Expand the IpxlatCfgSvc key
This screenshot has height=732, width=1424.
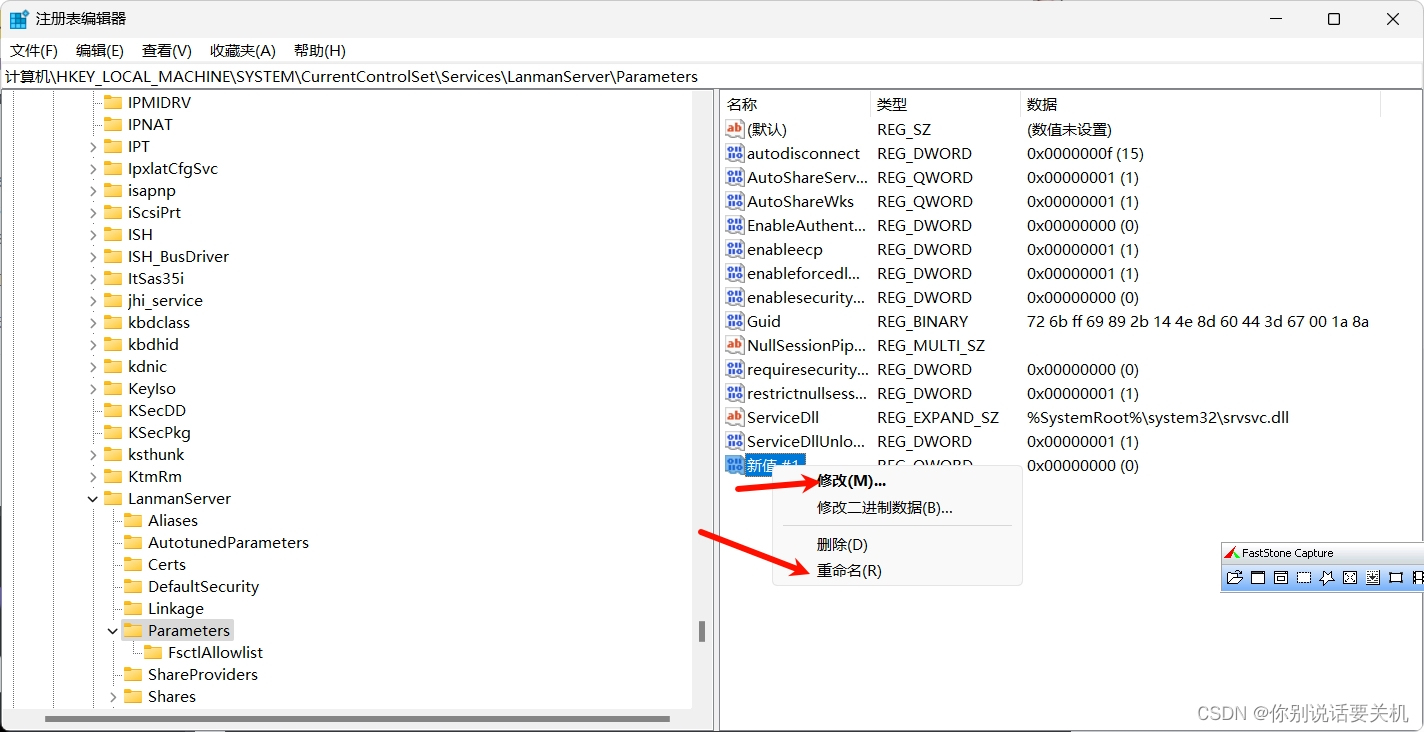click(93, 168)
